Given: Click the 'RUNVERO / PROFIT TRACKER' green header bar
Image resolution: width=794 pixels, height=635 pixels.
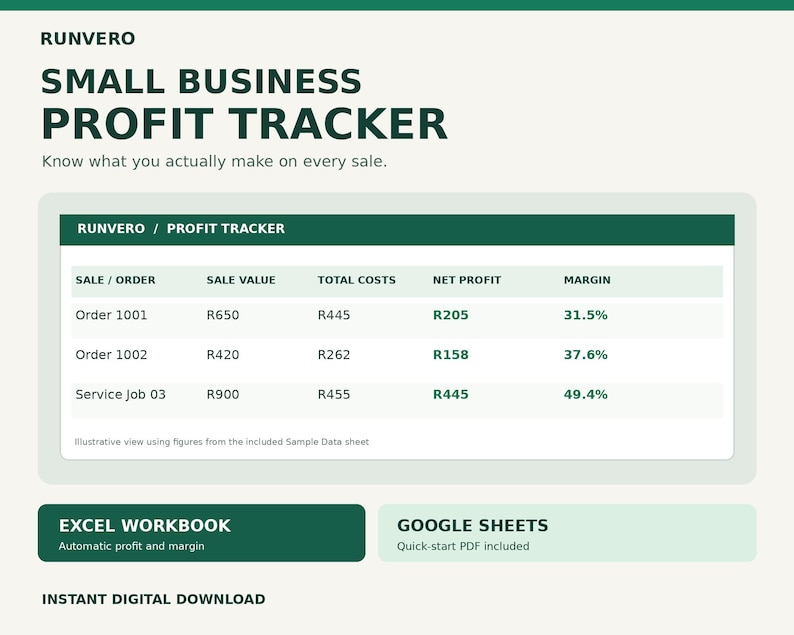Looking at the screenshot, I should [397, 229].
